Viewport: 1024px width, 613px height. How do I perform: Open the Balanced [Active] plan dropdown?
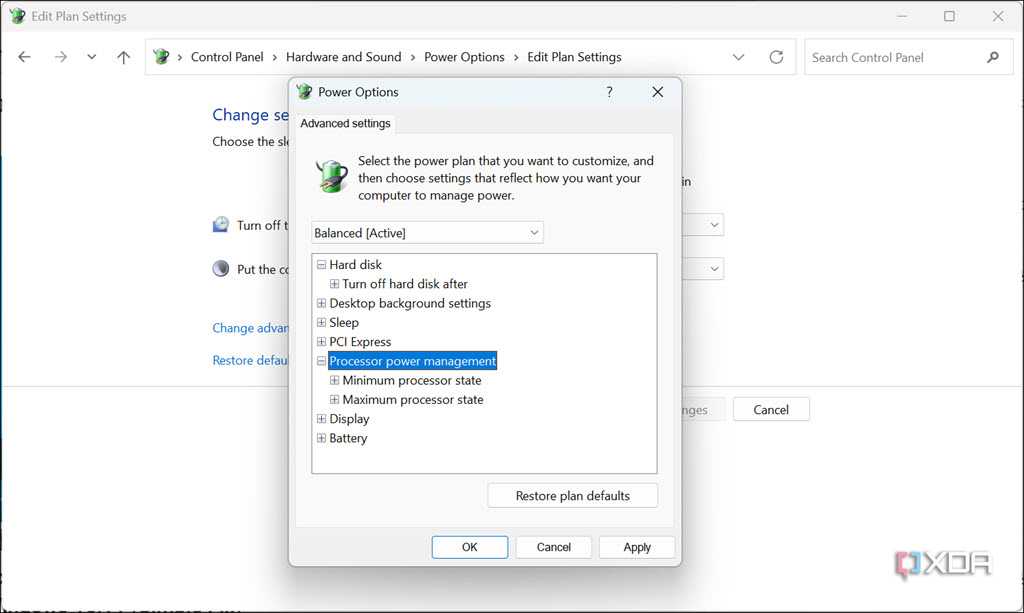(427, 232)
